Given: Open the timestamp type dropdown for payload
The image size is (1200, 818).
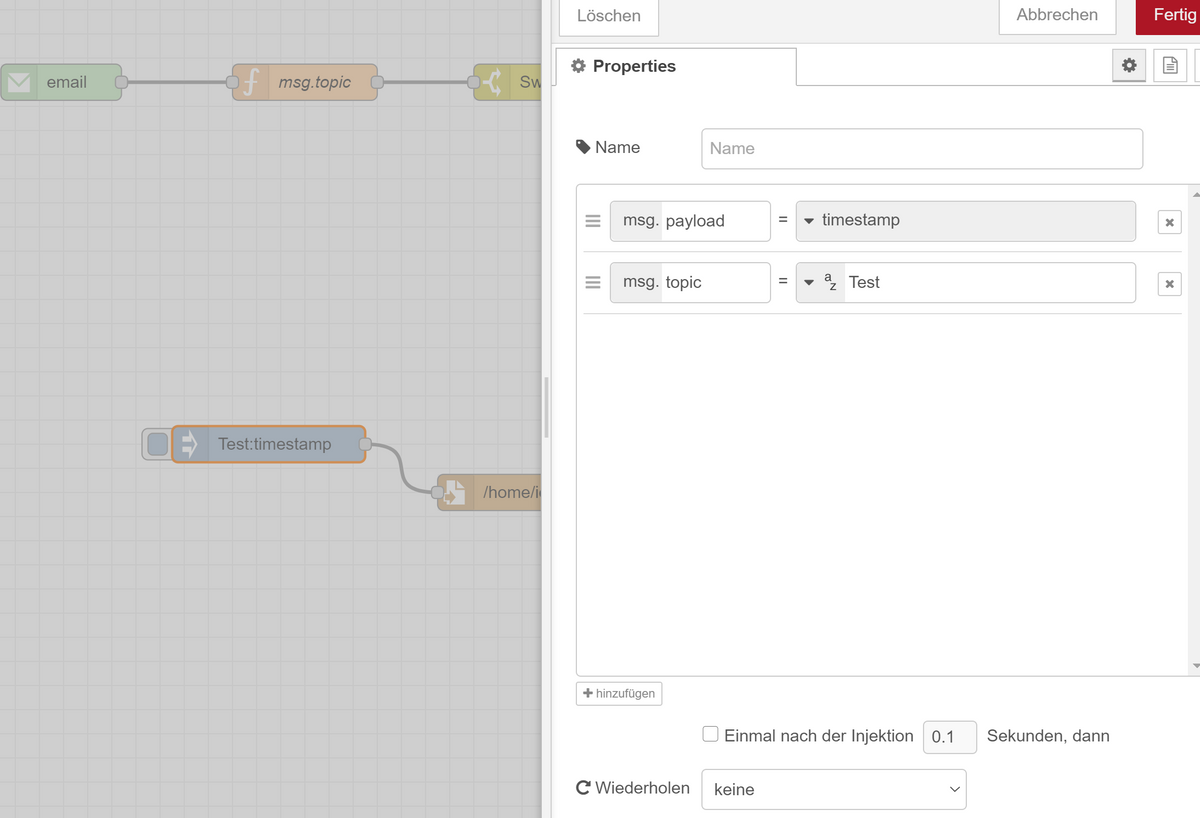Looking at the screenshot, I should 809,221.
